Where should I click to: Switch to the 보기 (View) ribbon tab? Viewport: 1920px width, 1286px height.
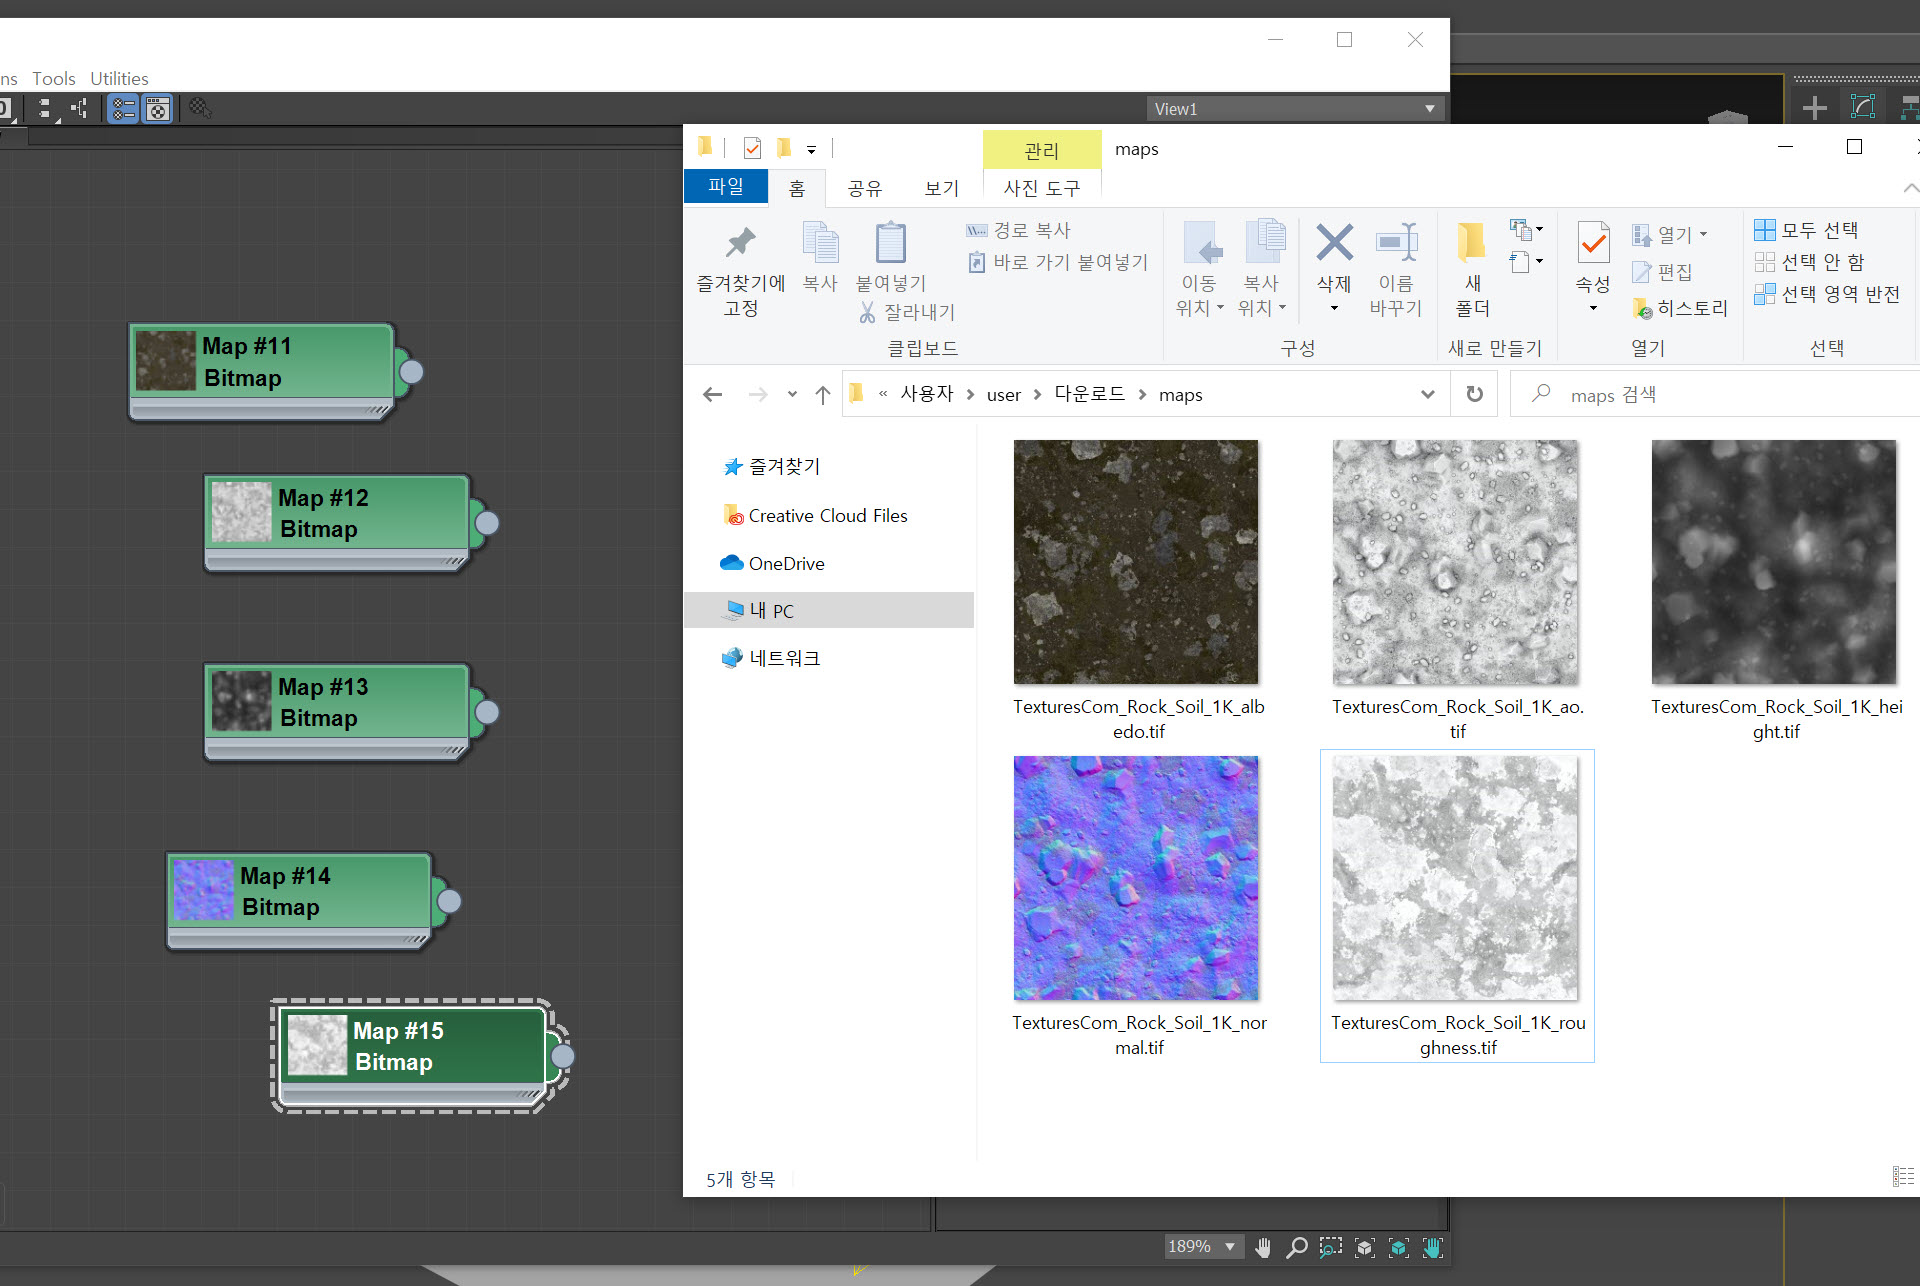[x=941, y=188]
